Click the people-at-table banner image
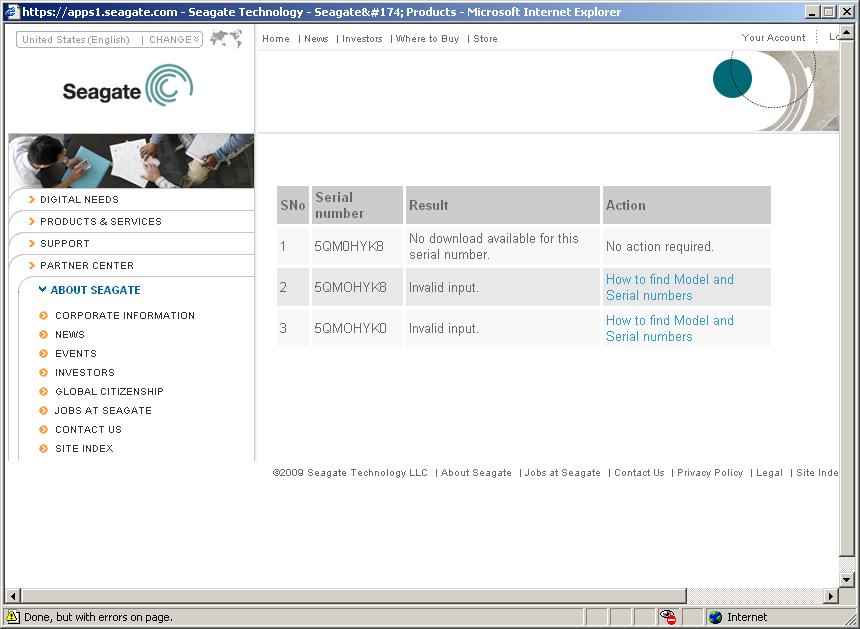860x629 pixels. pos(131,161)
